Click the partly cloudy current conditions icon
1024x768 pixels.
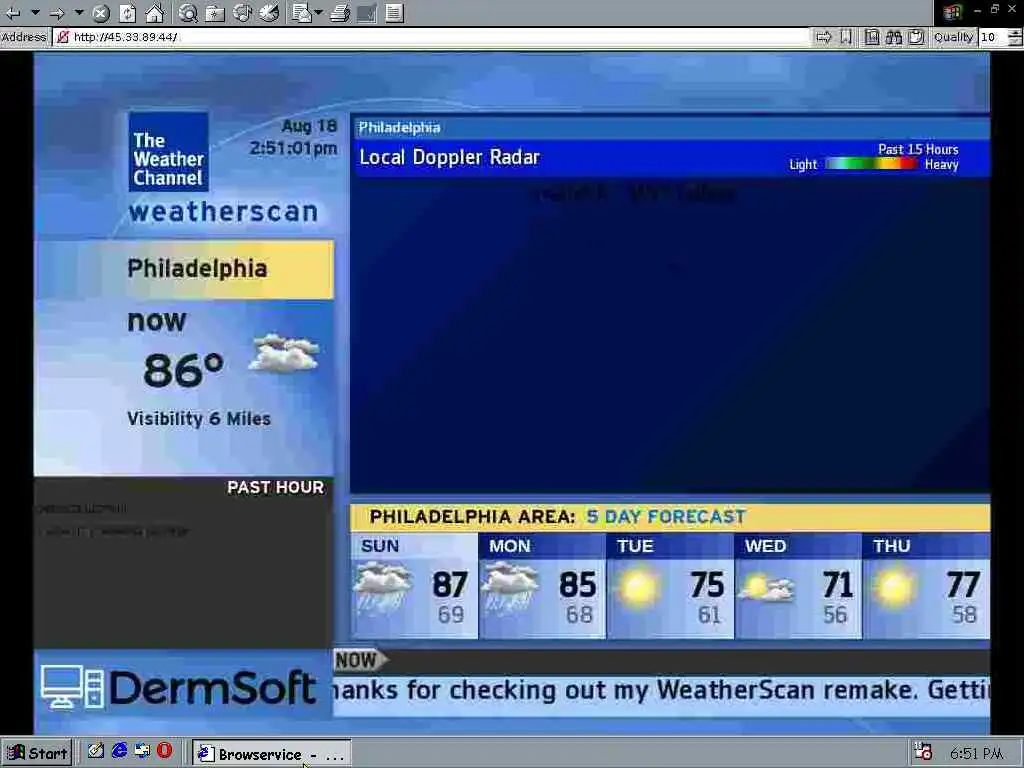pos(285,353)
